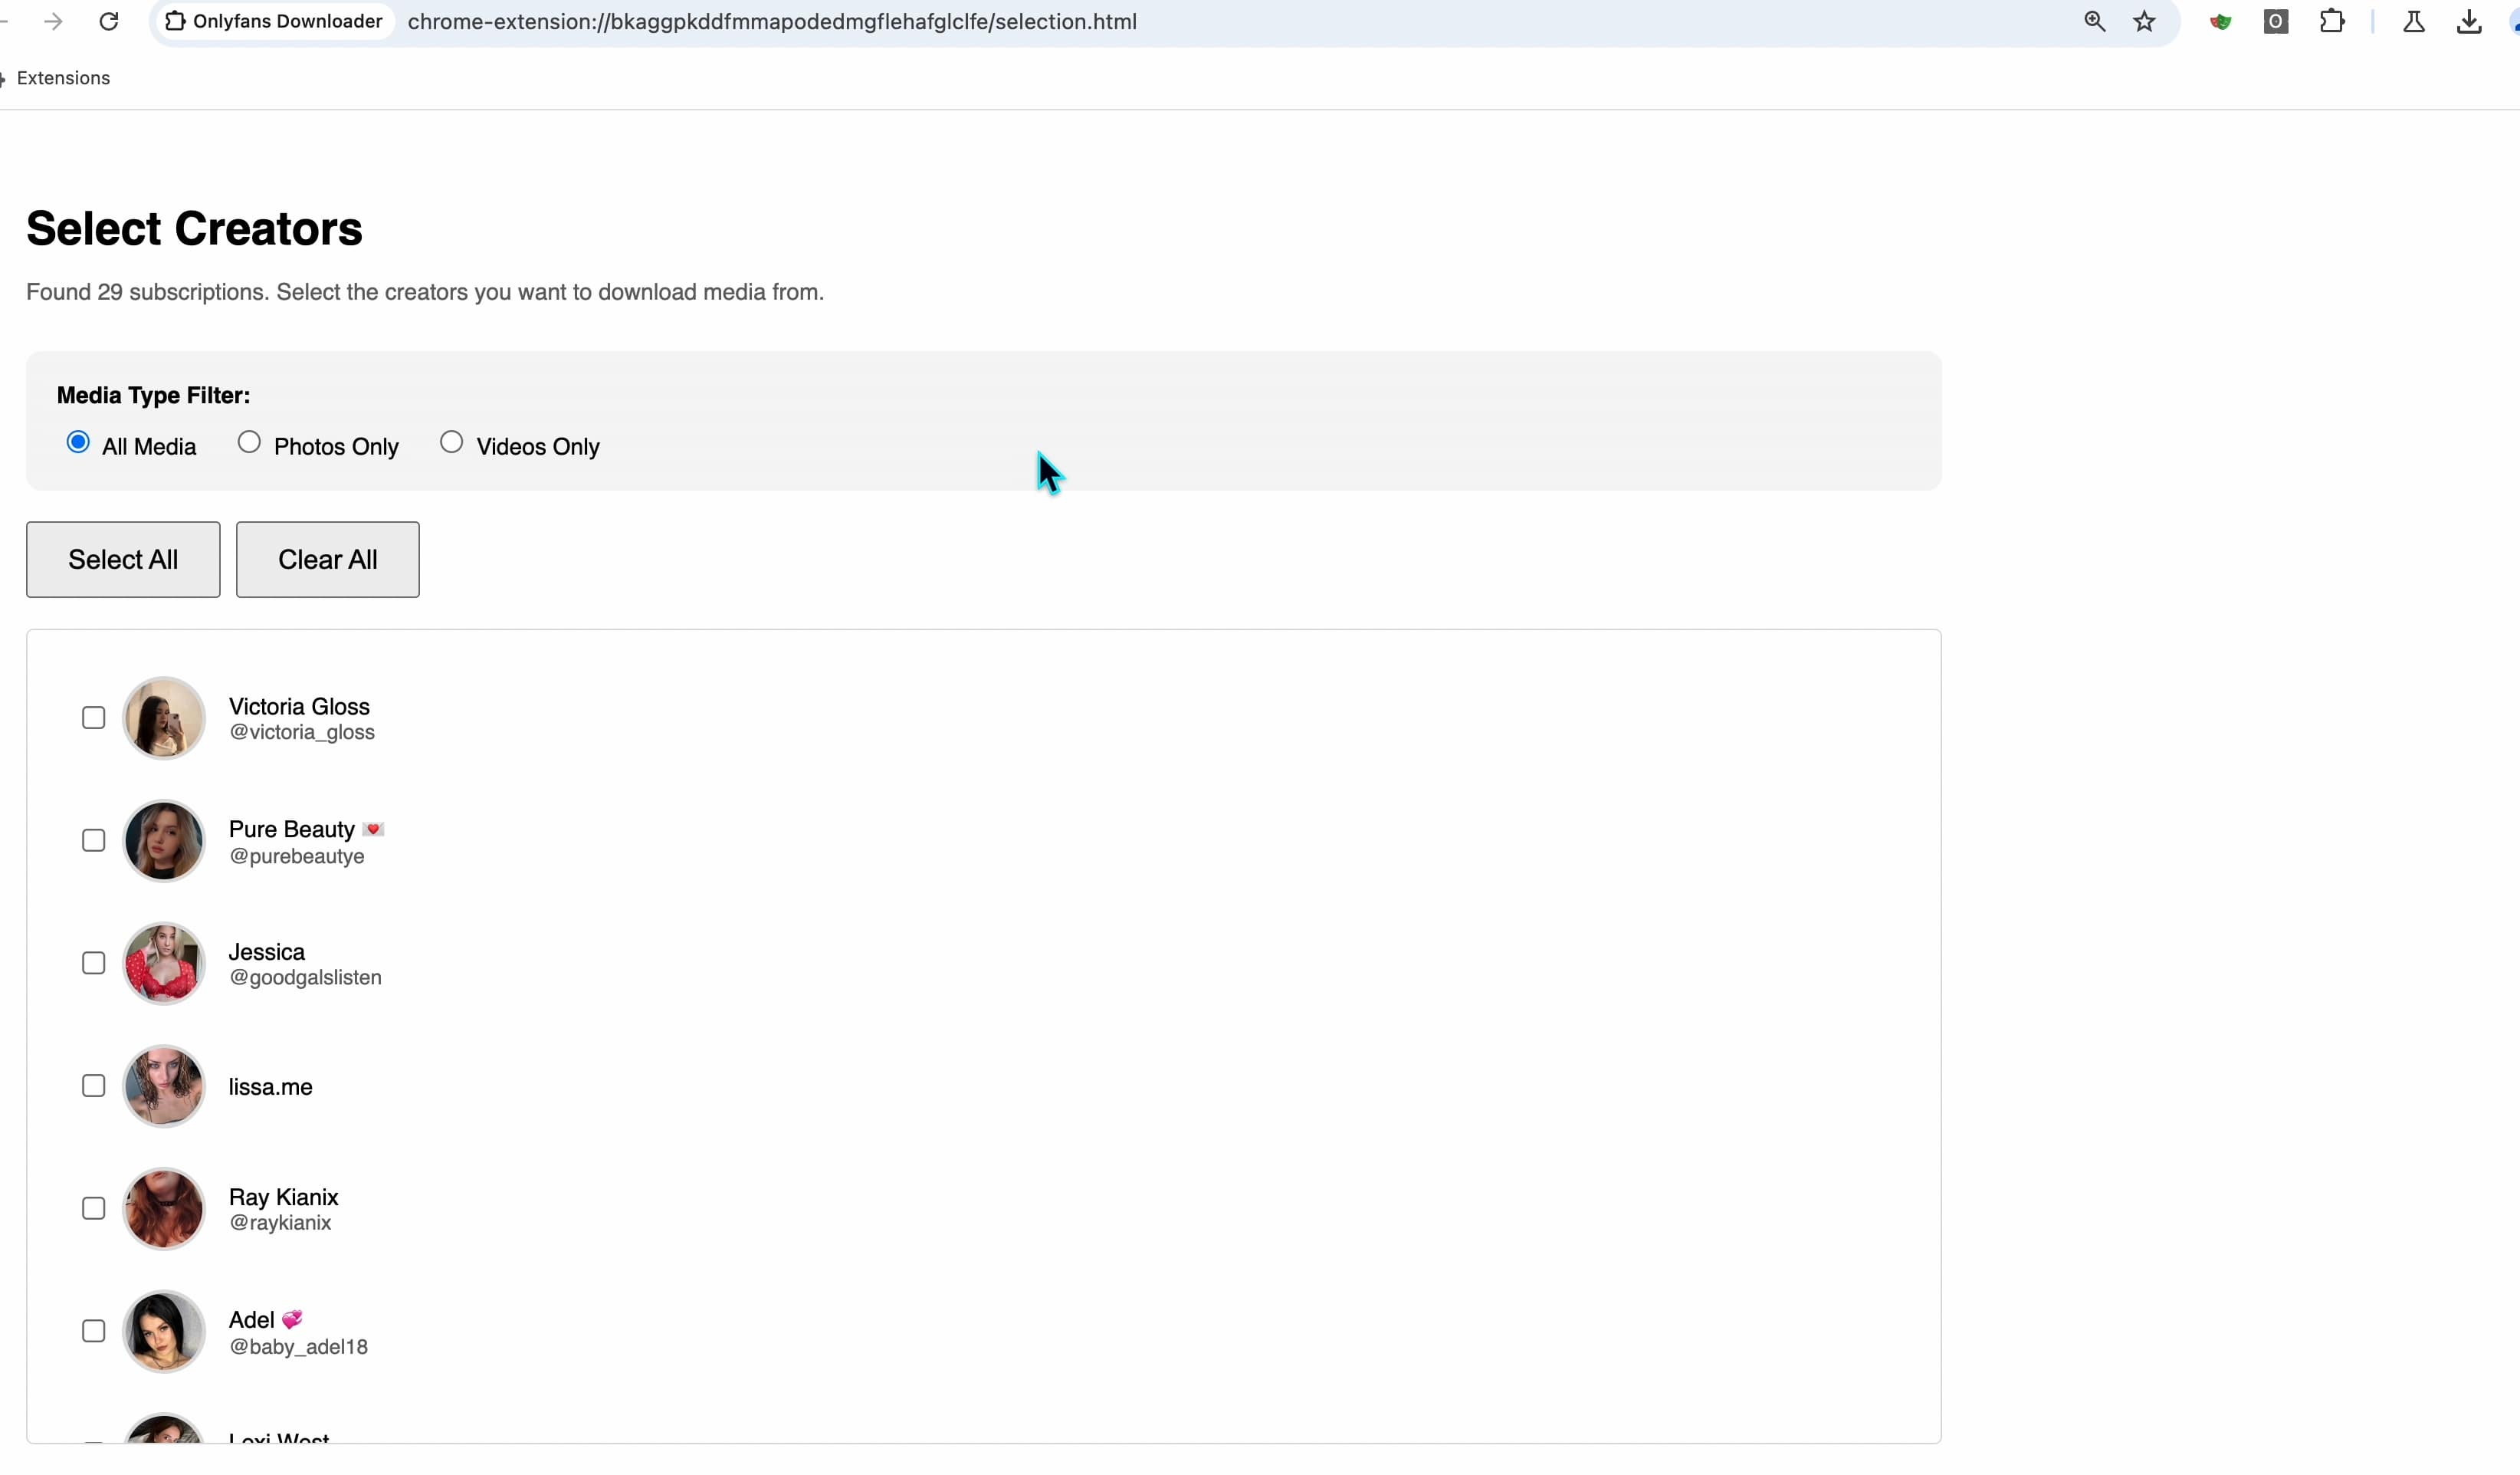Click the browser forward navigation arrow

pos(52,21)
